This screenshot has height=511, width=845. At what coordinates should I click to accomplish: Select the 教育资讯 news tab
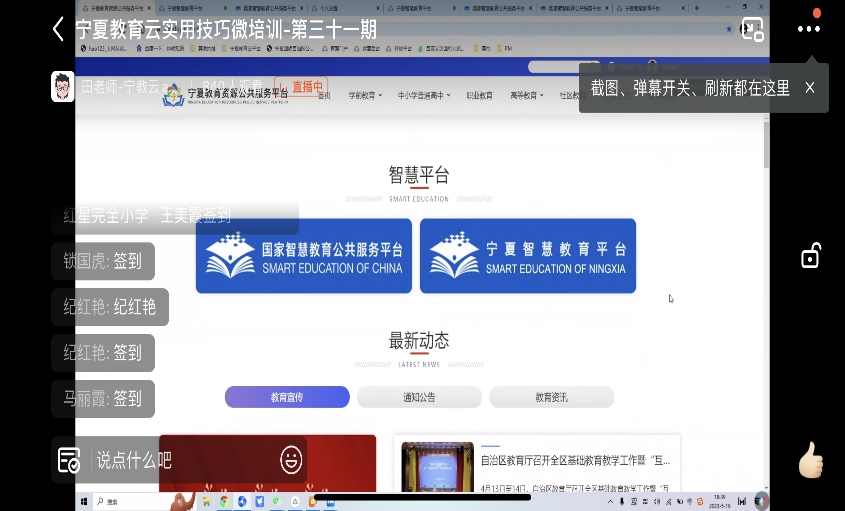tap(551, 397)
